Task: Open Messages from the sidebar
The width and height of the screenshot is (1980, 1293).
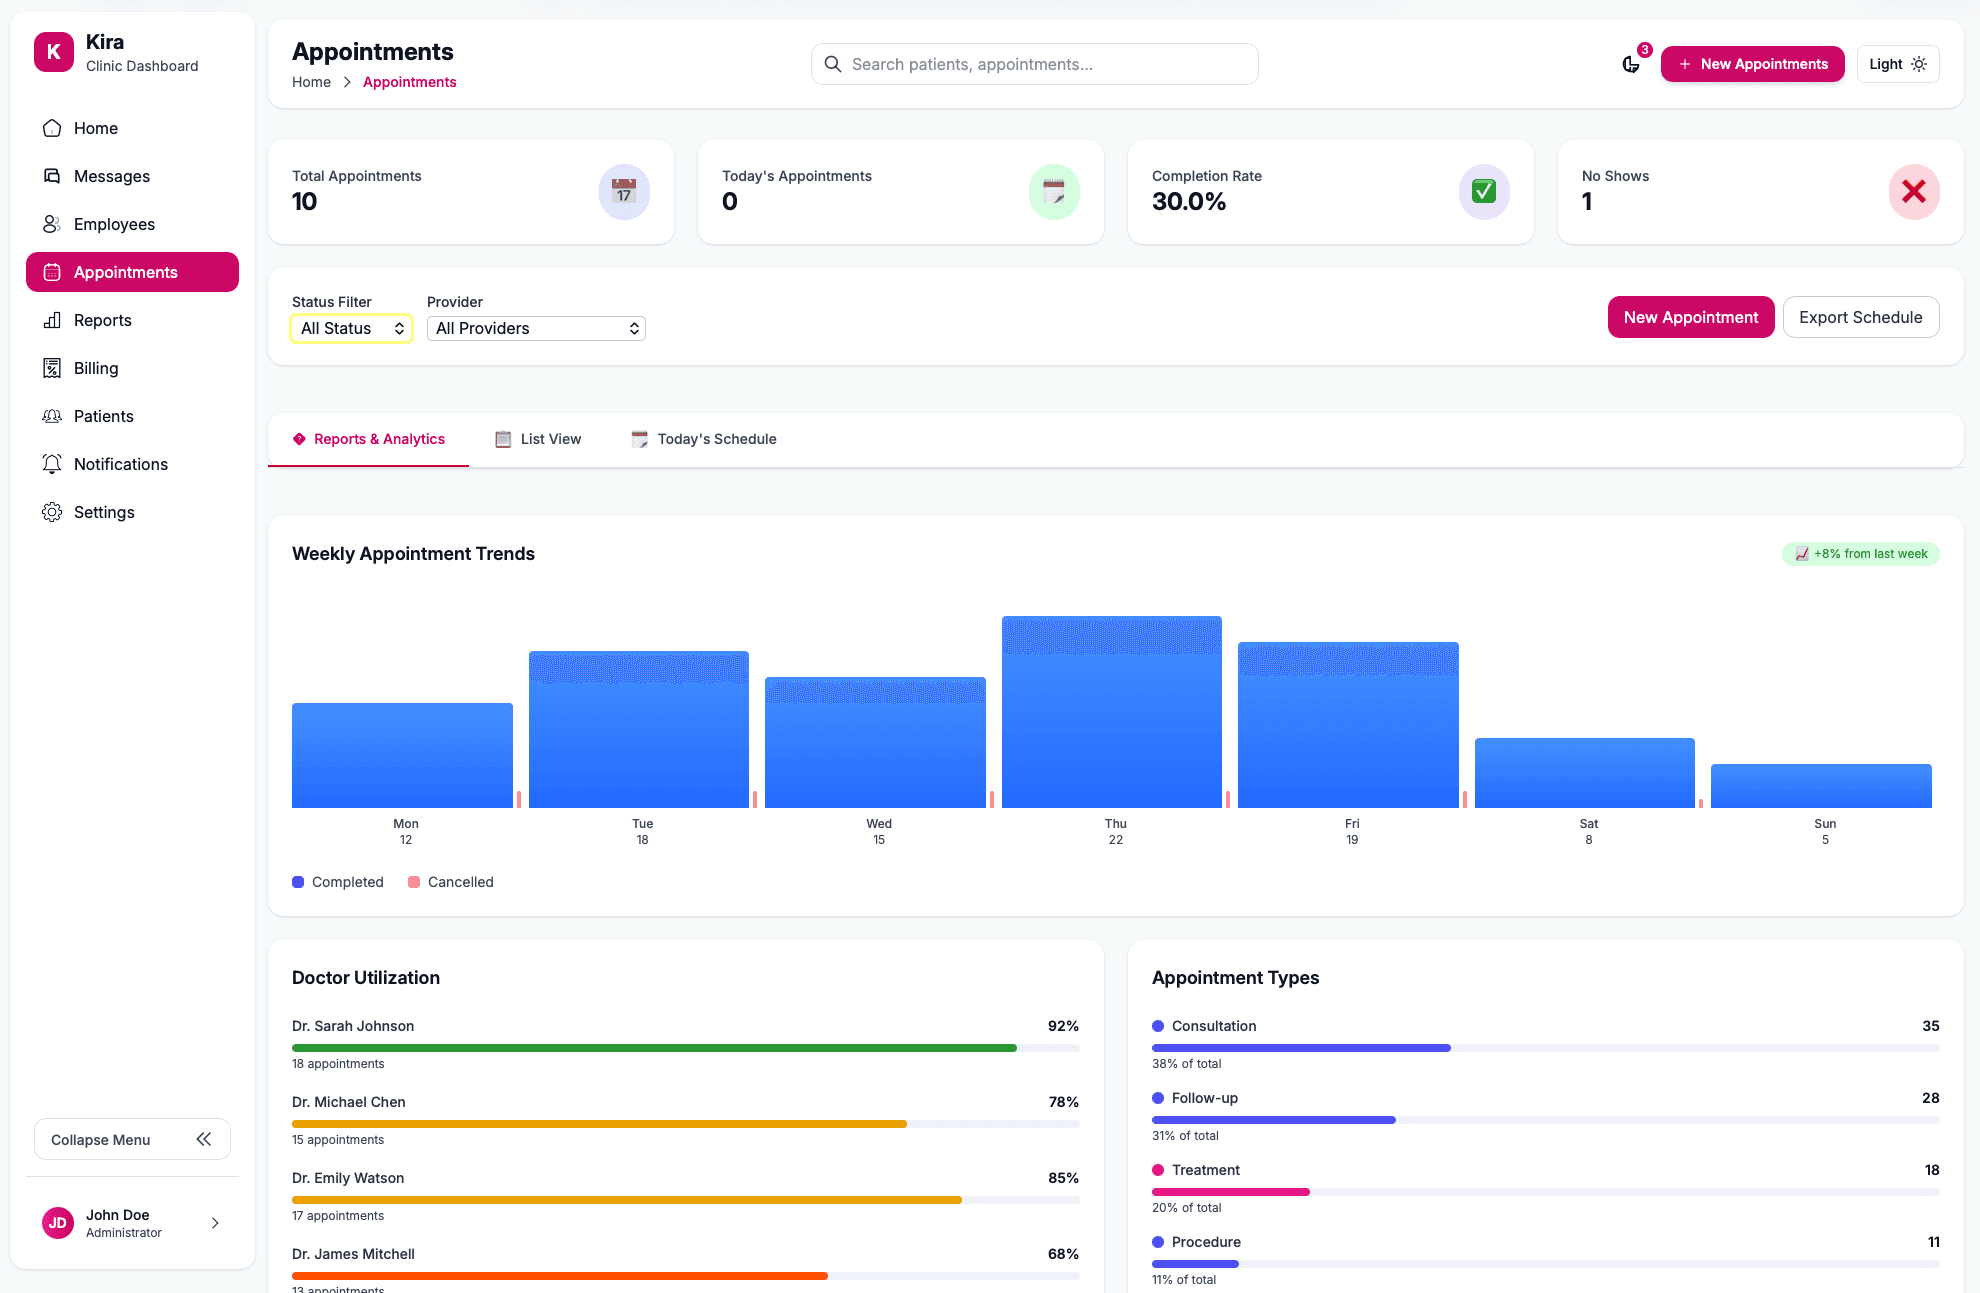Action: coord(111,176)
